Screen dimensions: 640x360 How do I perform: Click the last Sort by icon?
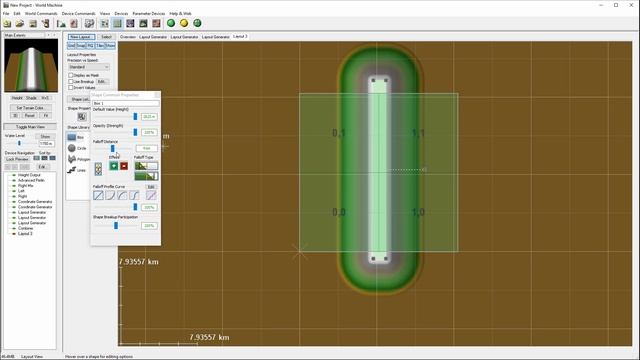52,158
